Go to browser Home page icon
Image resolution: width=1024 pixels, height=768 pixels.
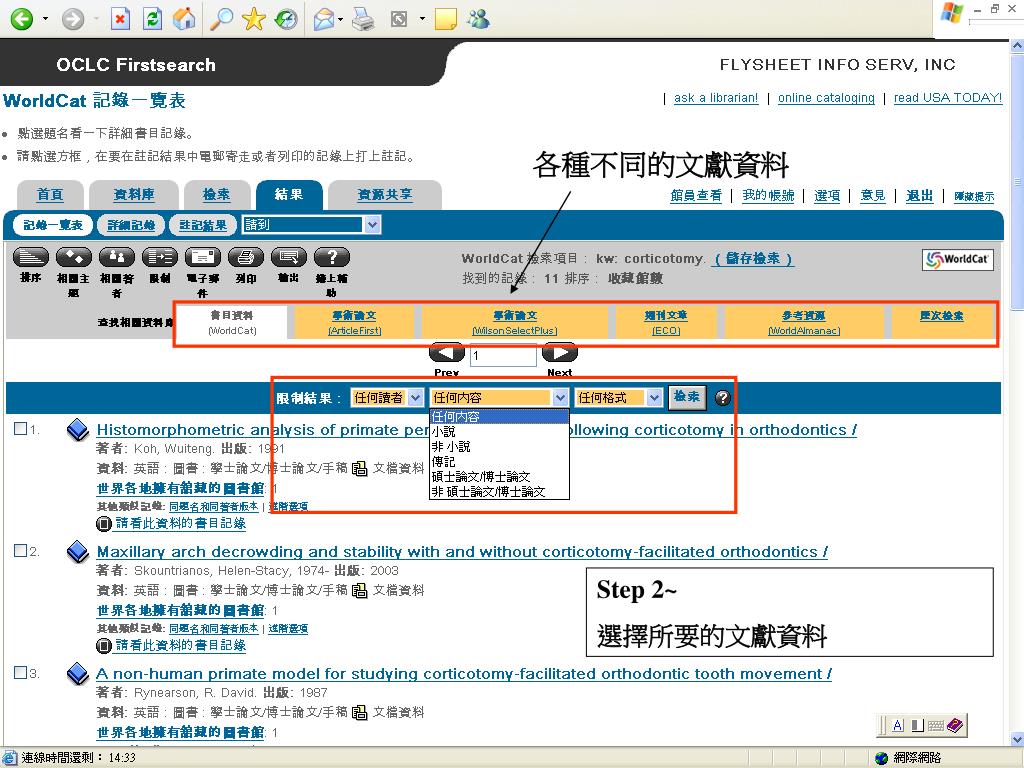[184, 18]
